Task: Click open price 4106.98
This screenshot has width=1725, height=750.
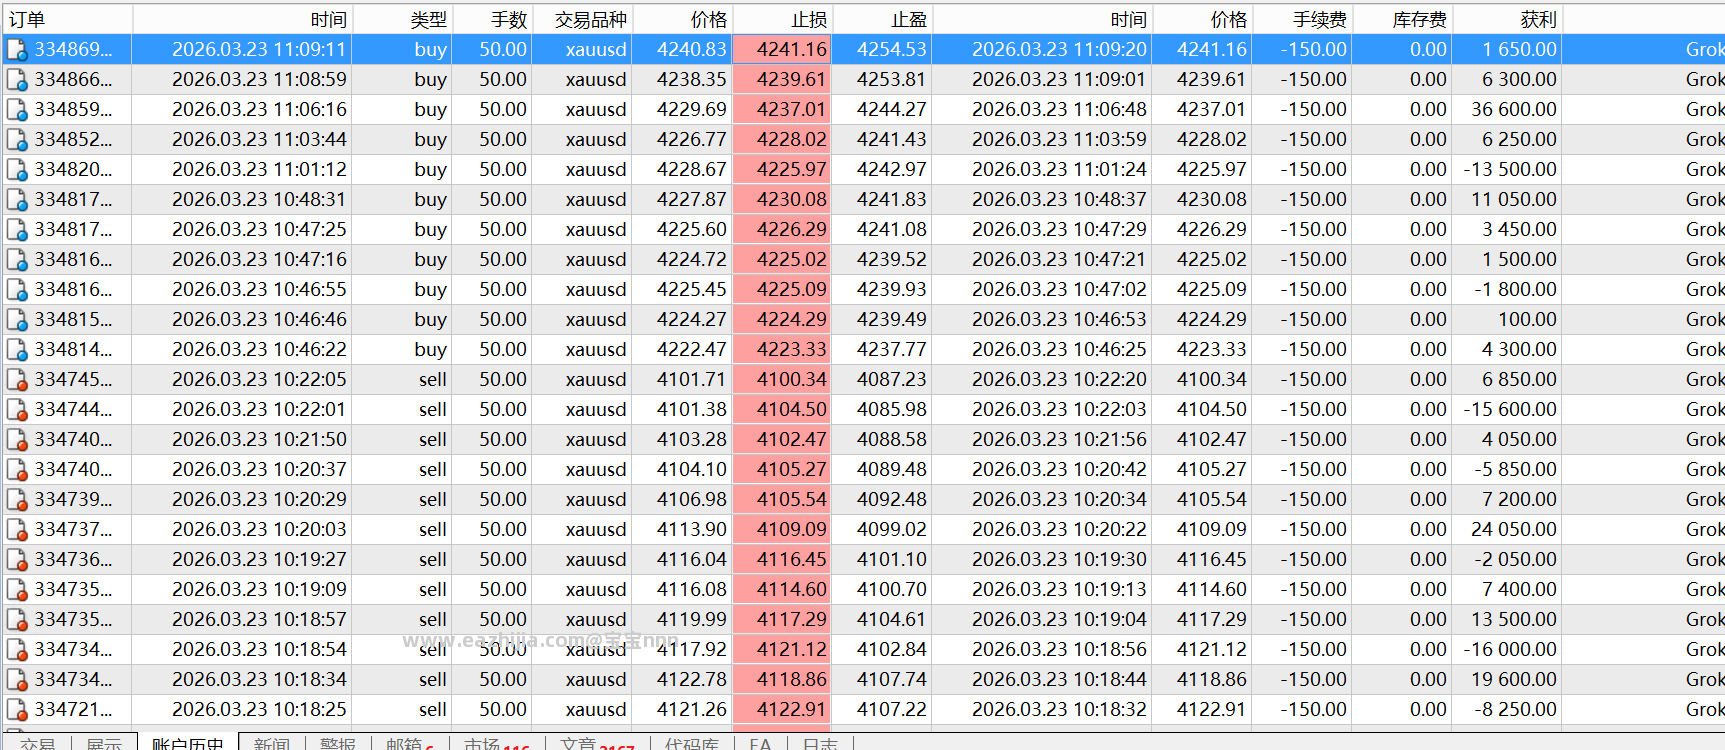Action: click(691, 499)
